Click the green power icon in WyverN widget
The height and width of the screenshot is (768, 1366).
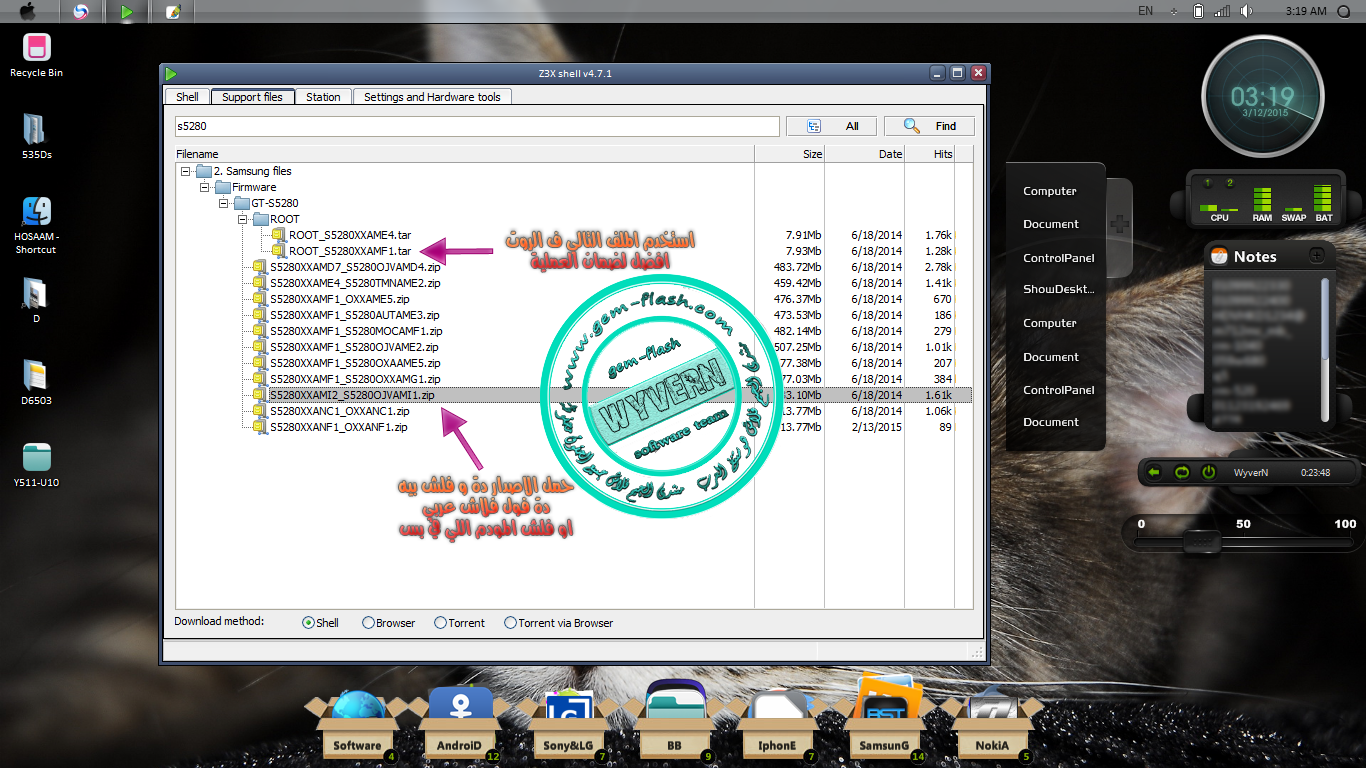1208,472
